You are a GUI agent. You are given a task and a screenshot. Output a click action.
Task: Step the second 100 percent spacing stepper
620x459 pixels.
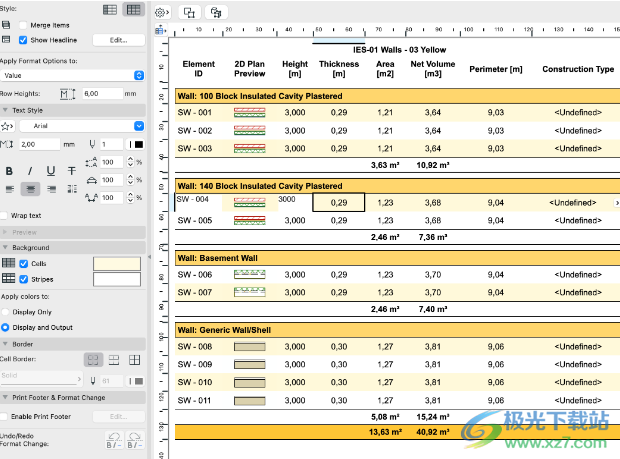(130, 180)
